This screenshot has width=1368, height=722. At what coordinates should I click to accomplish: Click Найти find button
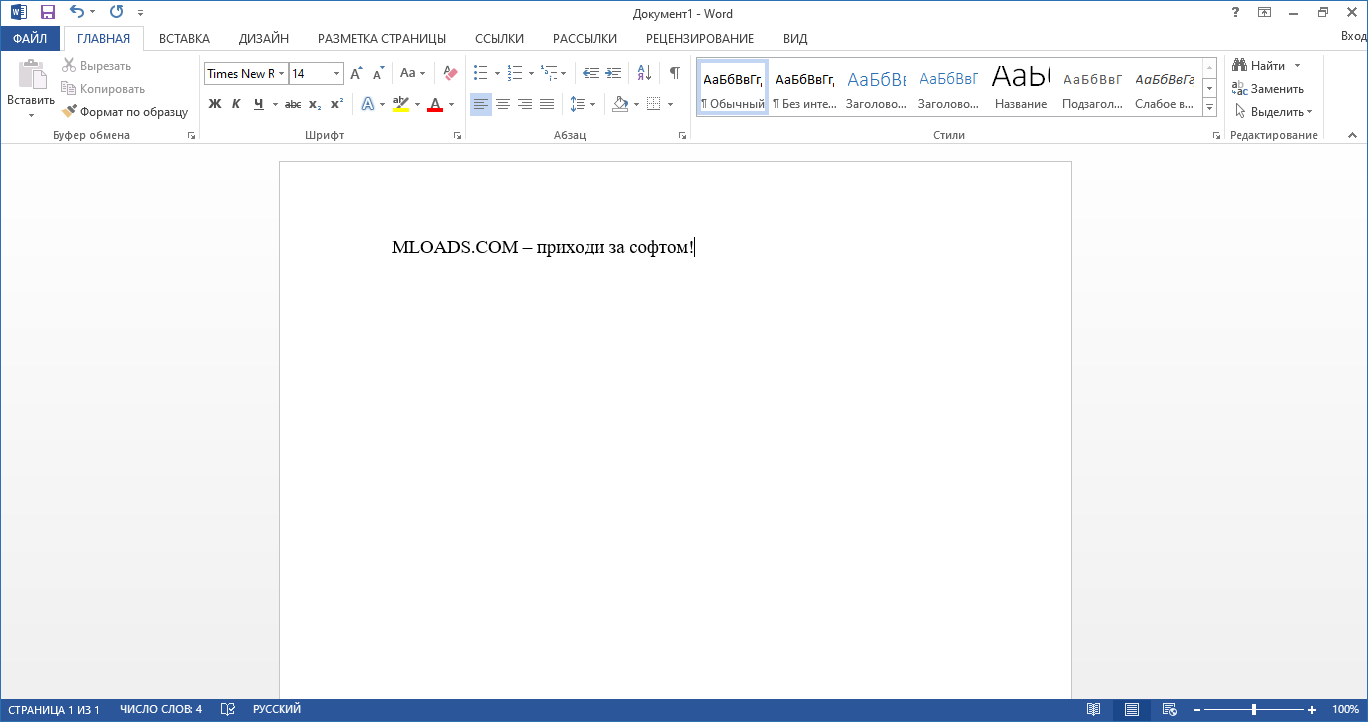click(1259, 66)
